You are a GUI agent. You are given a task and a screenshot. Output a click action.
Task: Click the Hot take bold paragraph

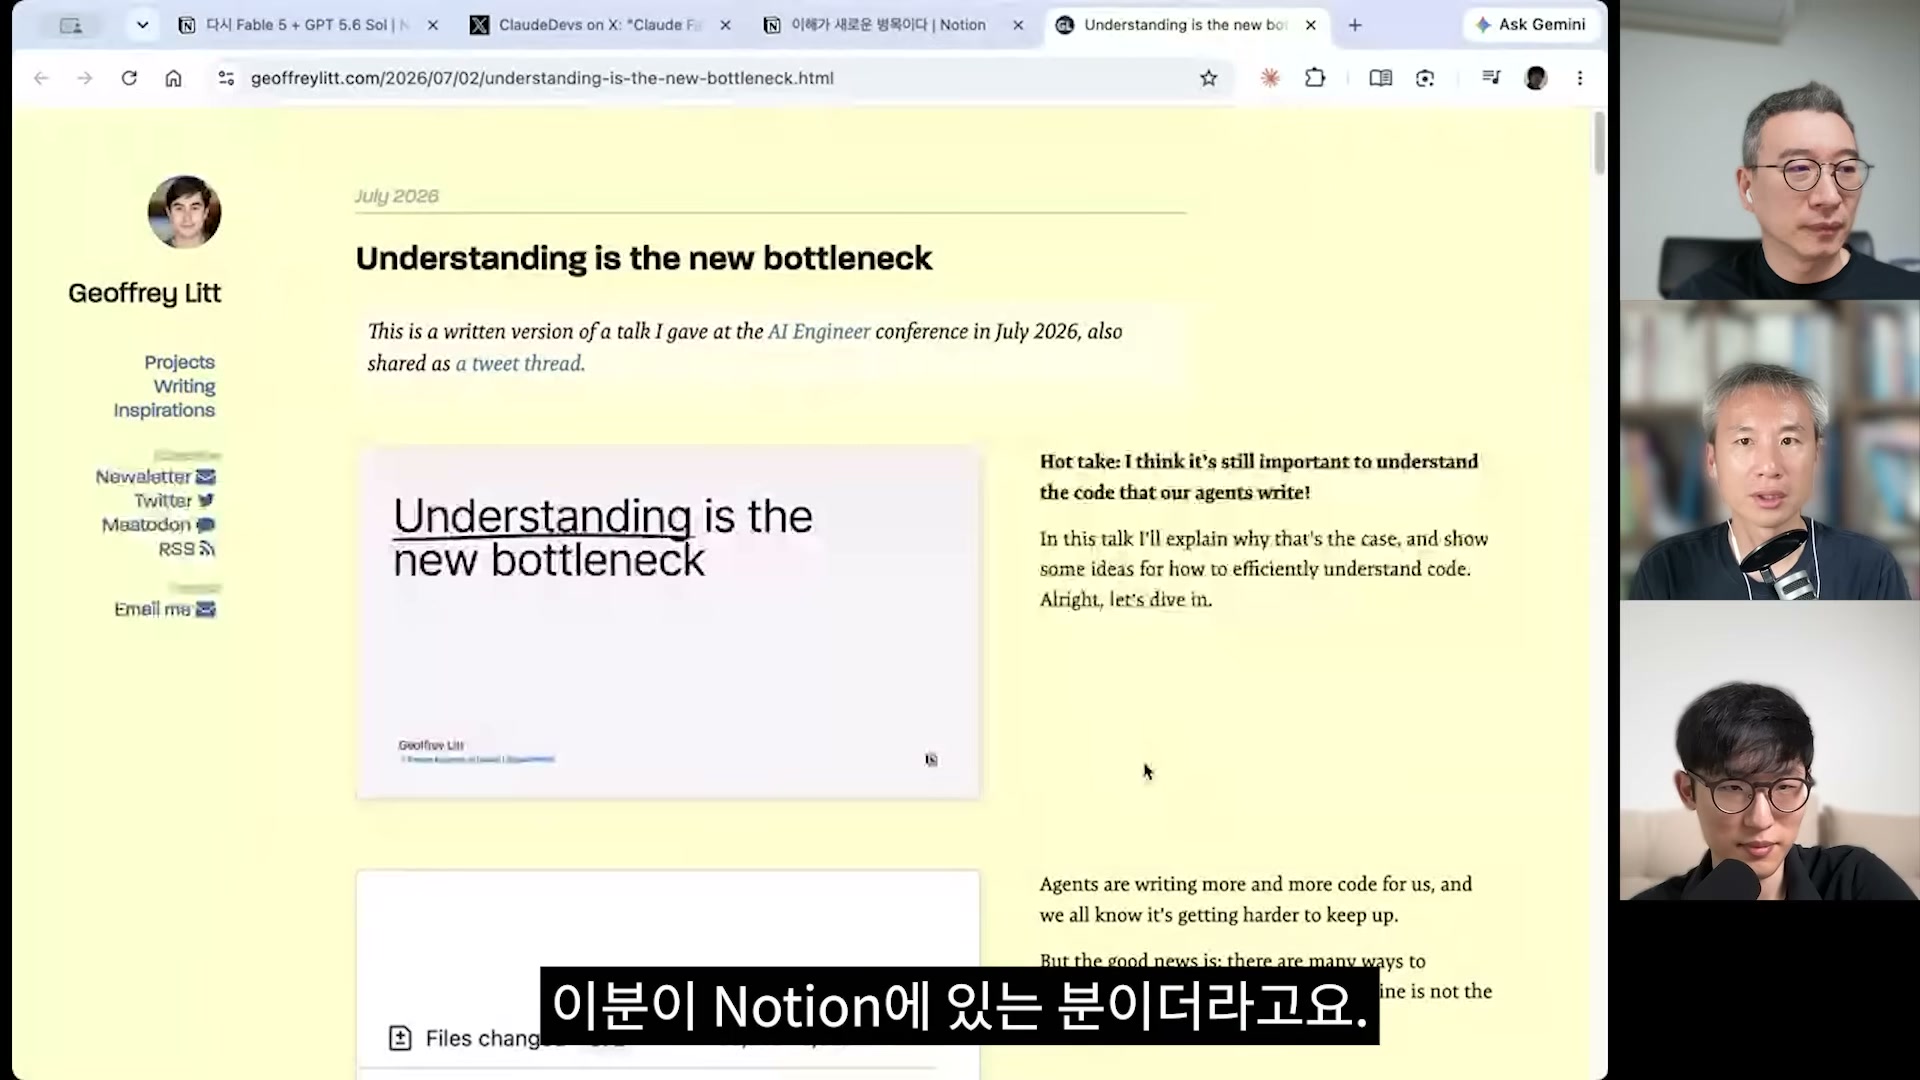(1259, 477)
